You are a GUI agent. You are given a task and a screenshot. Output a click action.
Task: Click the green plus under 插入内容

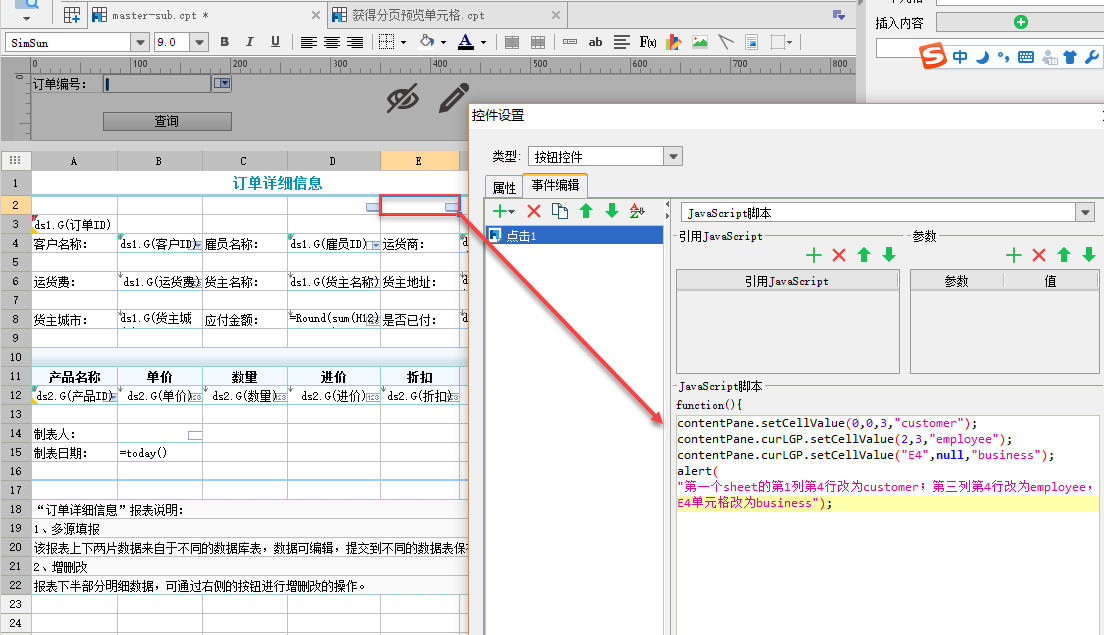1021,23
